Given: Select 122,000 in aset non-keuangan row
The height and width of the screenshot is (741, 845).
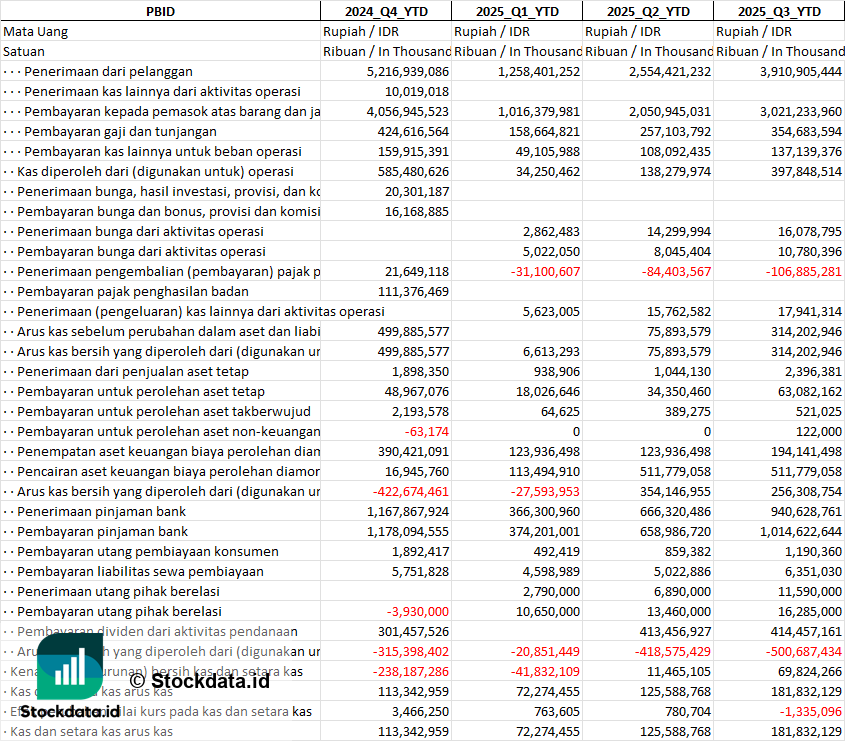Looking at the screenshot, I should coord(819,432).
